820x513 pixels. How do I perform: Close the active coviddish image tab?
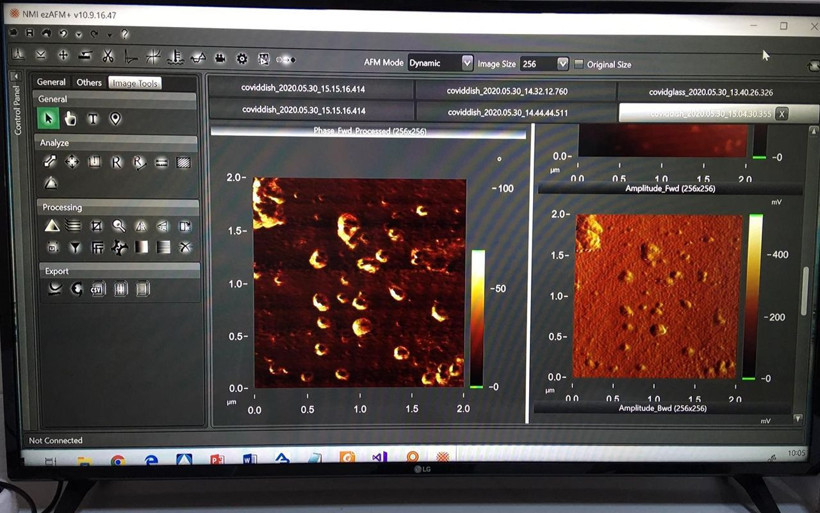pos(782,114)
